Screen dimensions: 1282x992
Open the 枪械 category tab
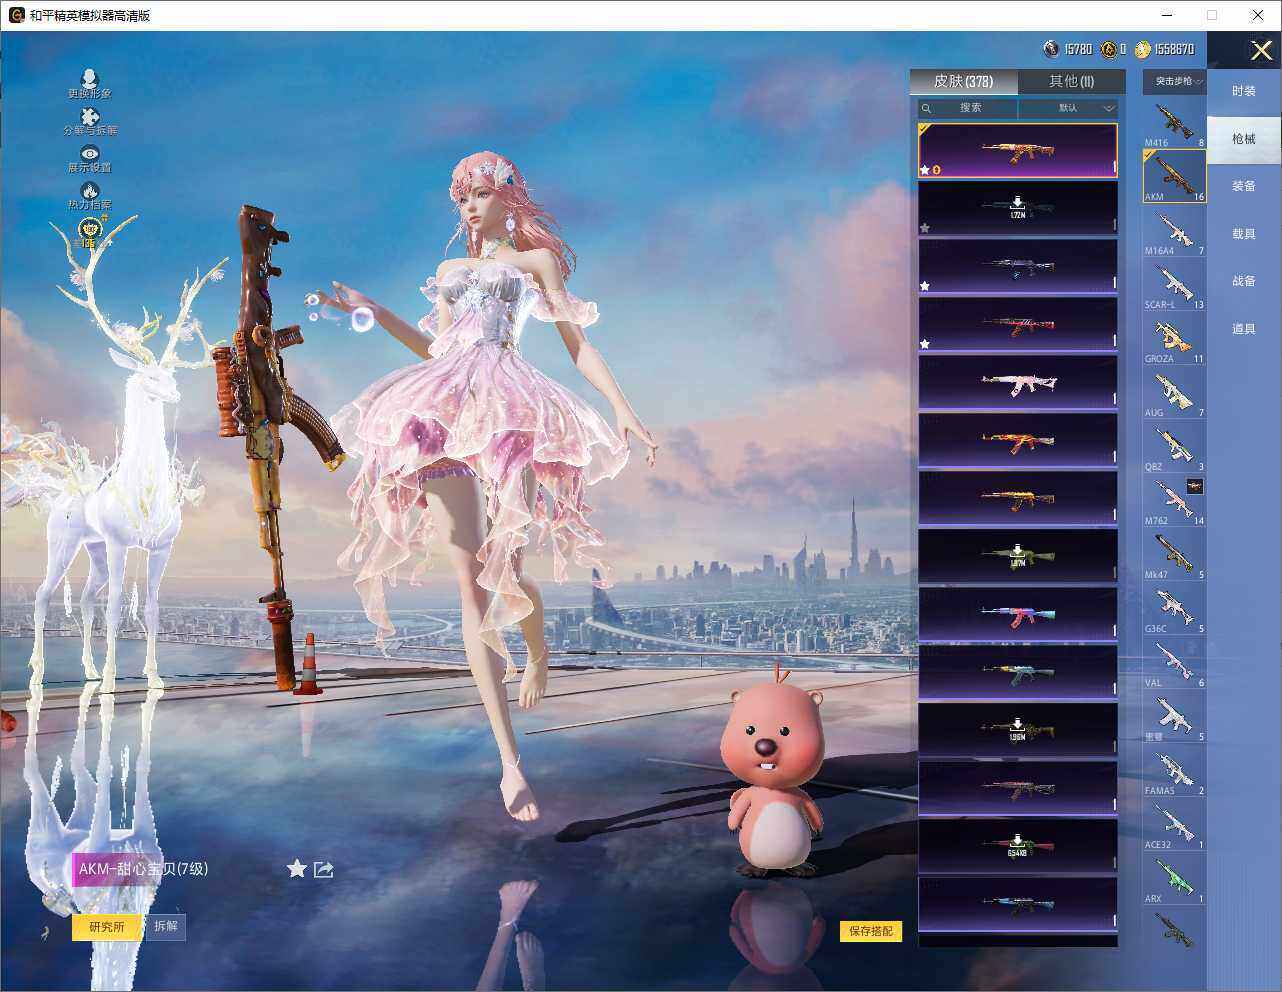coord(1244,139)
